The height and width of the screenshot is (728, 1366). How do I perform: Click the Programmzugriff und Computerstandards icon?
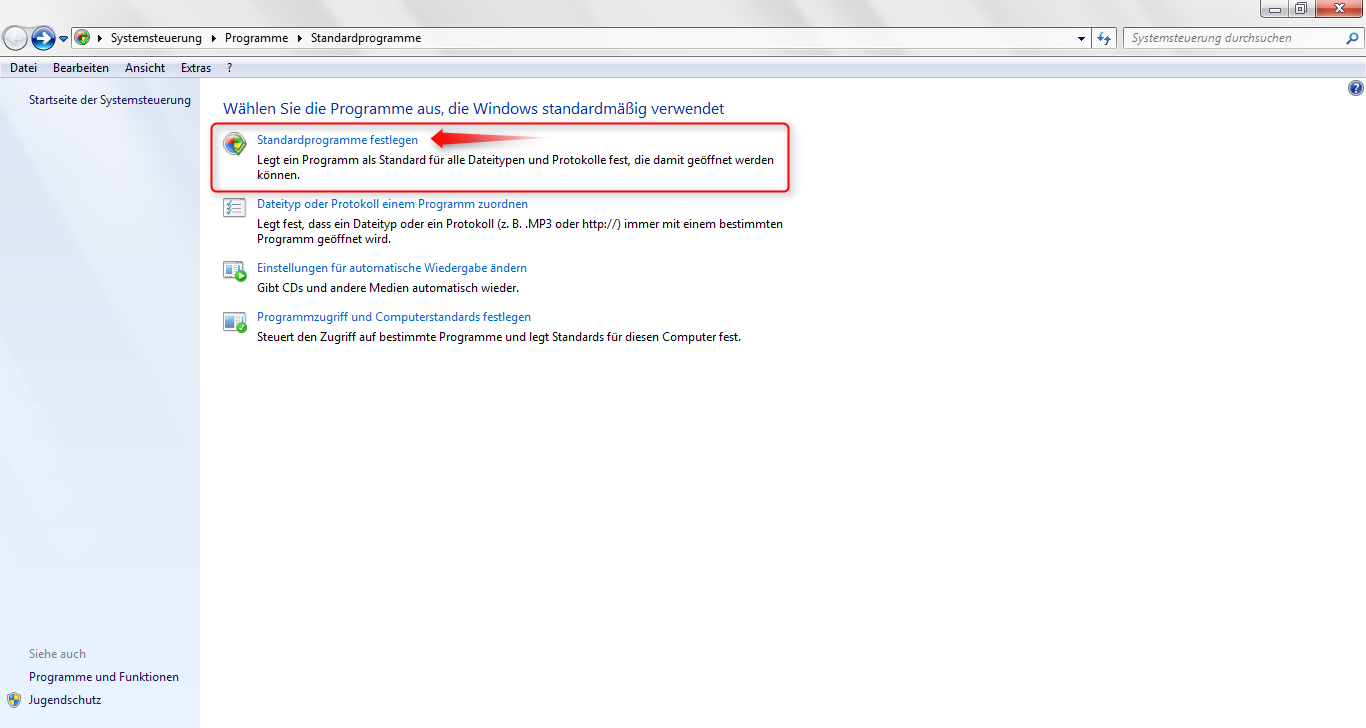tap(235, 321)
